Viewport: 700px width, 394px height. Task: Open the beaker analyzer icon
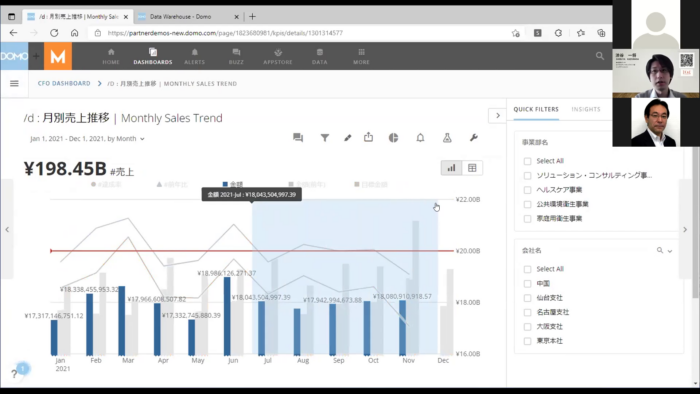tap(447, 138)
